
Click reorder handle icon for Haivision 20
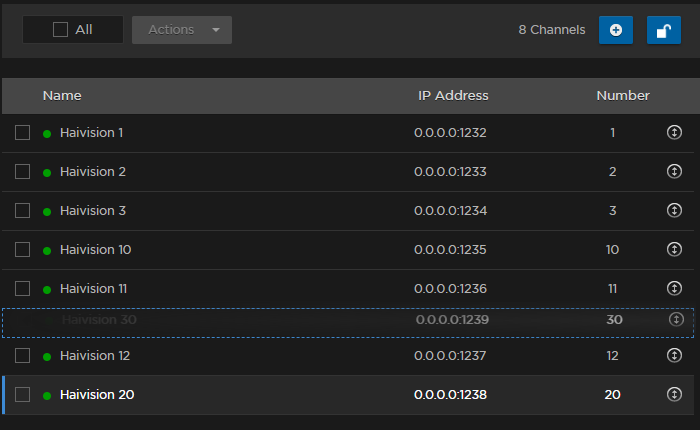point(674,394)
